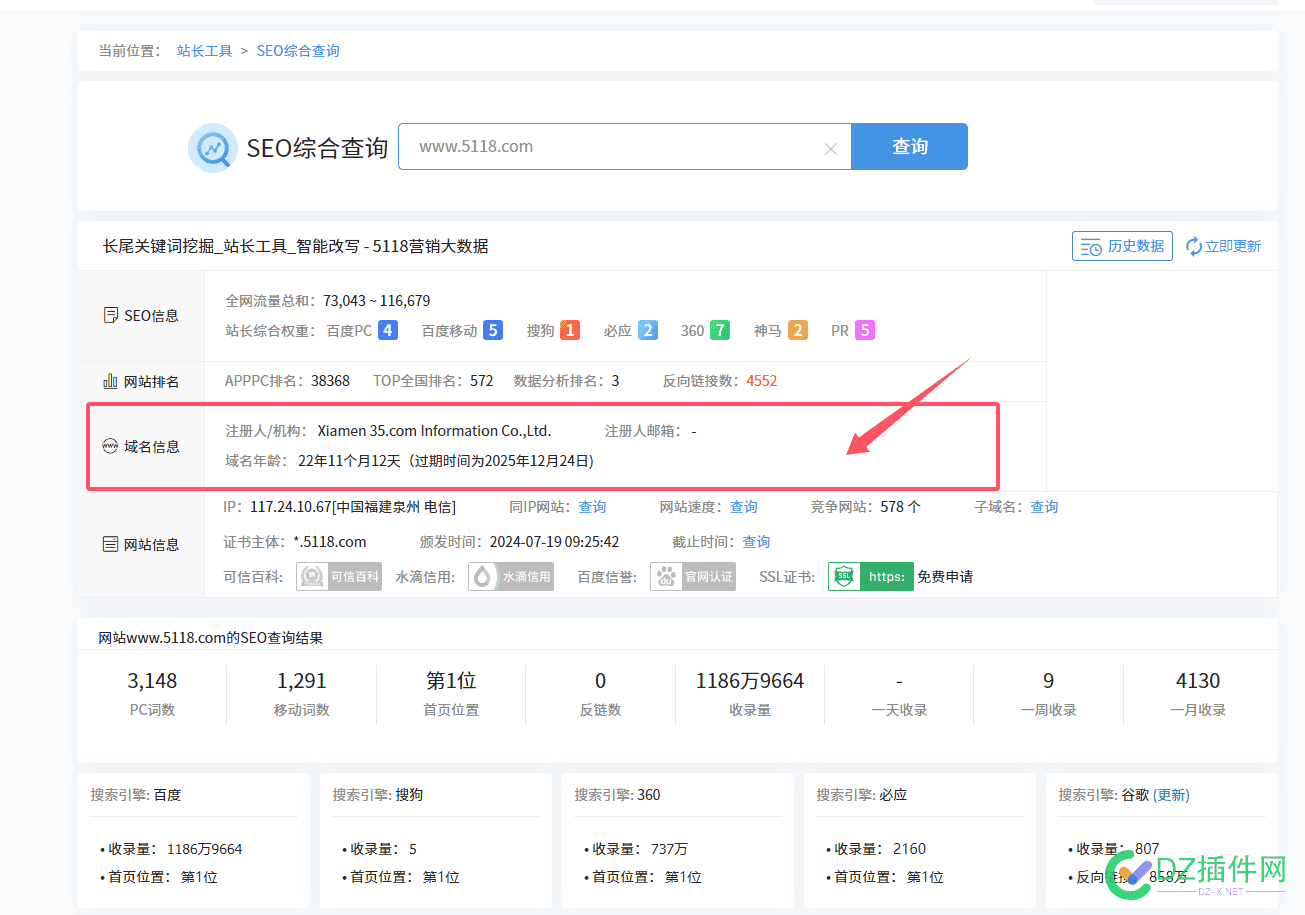Click the 官网认证 Baidu paw badge

click(693, 577)
